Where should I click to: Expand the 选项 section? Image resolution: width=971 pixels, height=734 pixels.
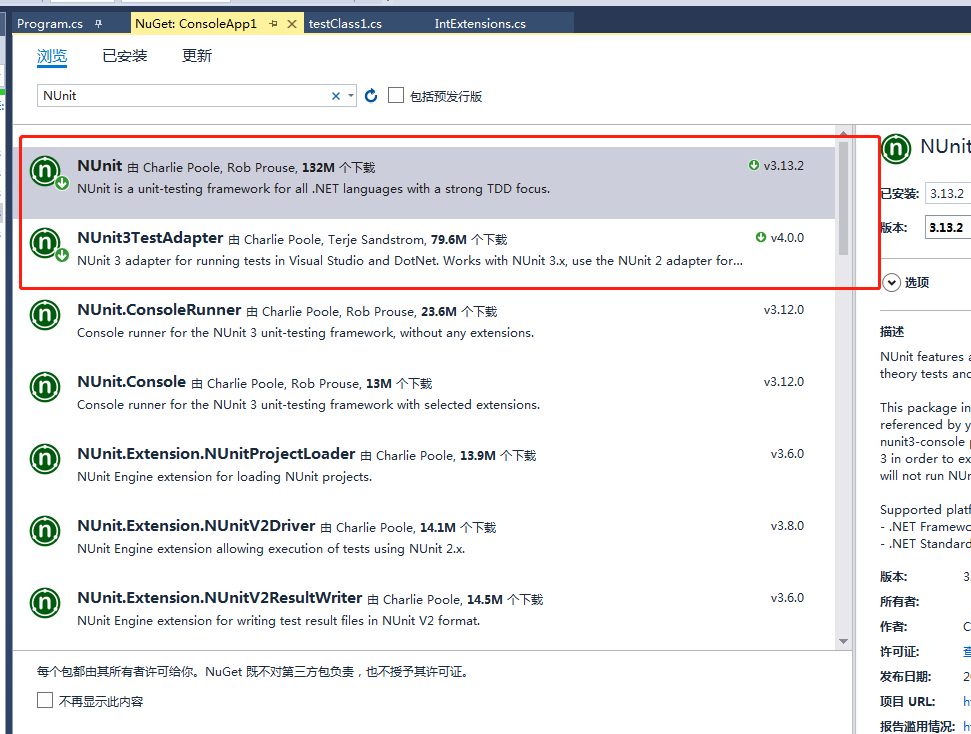click(891, 282)
